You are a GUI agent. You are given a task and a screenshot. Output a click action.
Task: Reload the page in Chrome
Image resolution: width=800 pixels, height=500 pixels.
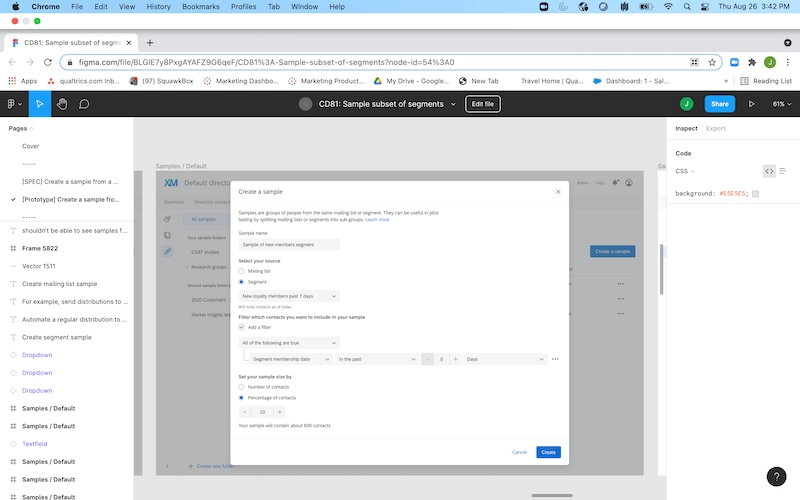(x=47, y=62)
